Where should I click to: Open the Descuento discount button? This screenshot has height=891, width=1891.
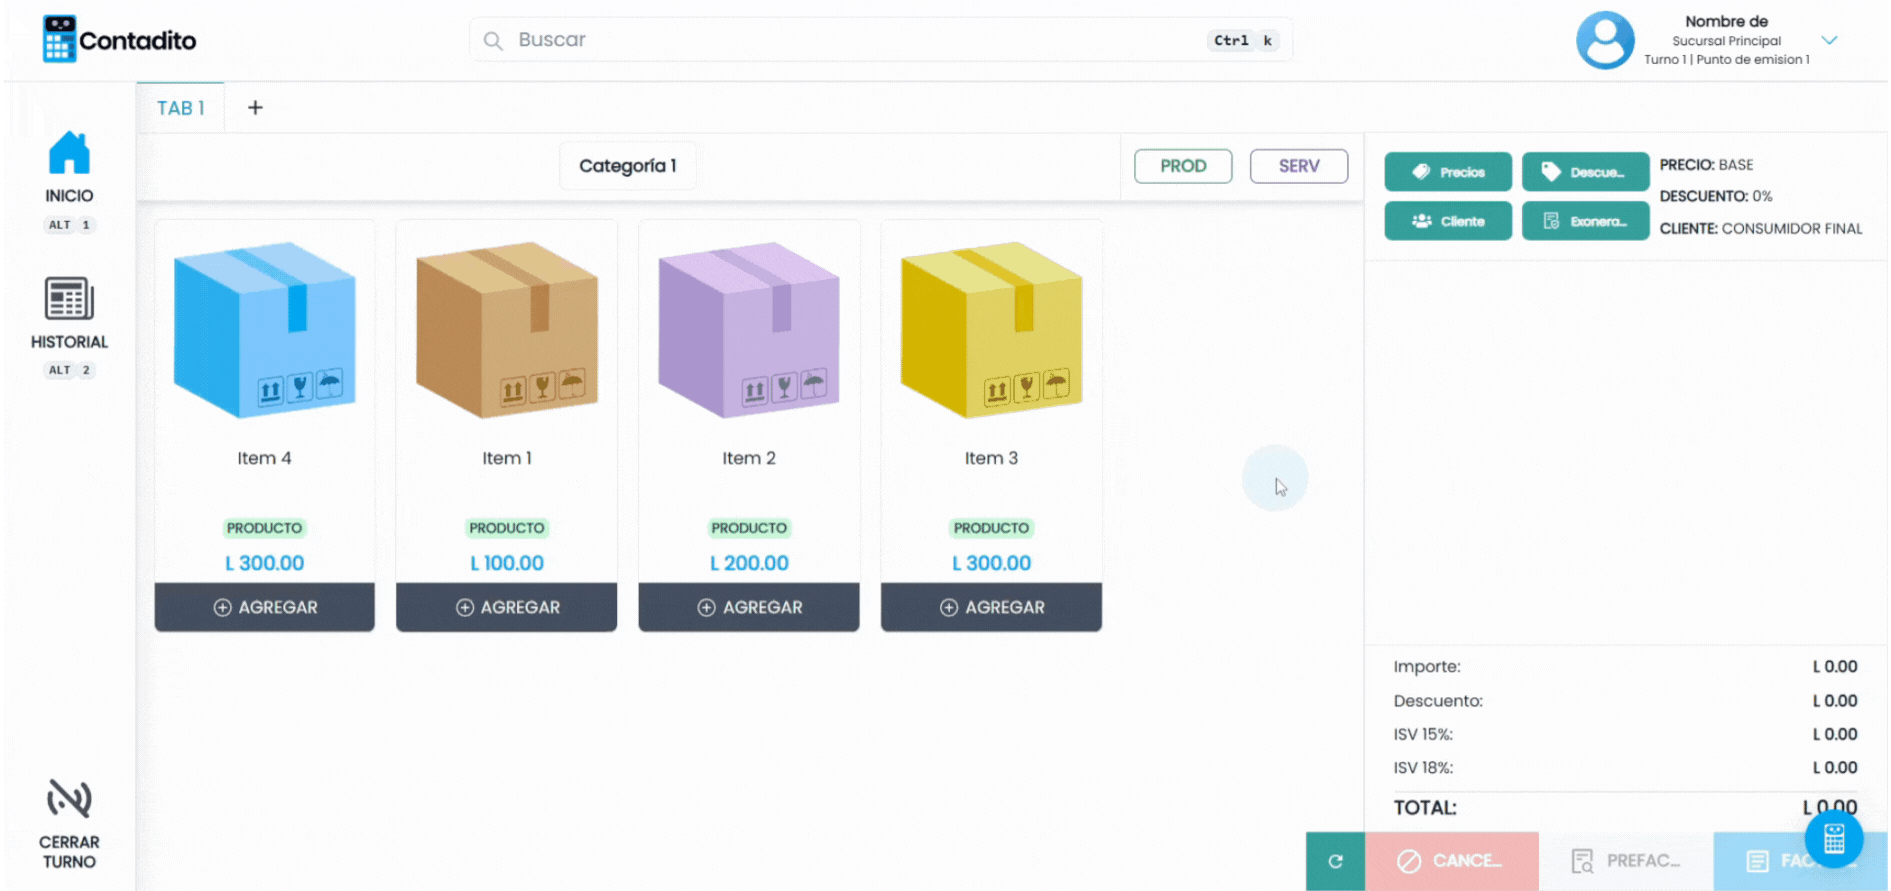click(1585, 172)
